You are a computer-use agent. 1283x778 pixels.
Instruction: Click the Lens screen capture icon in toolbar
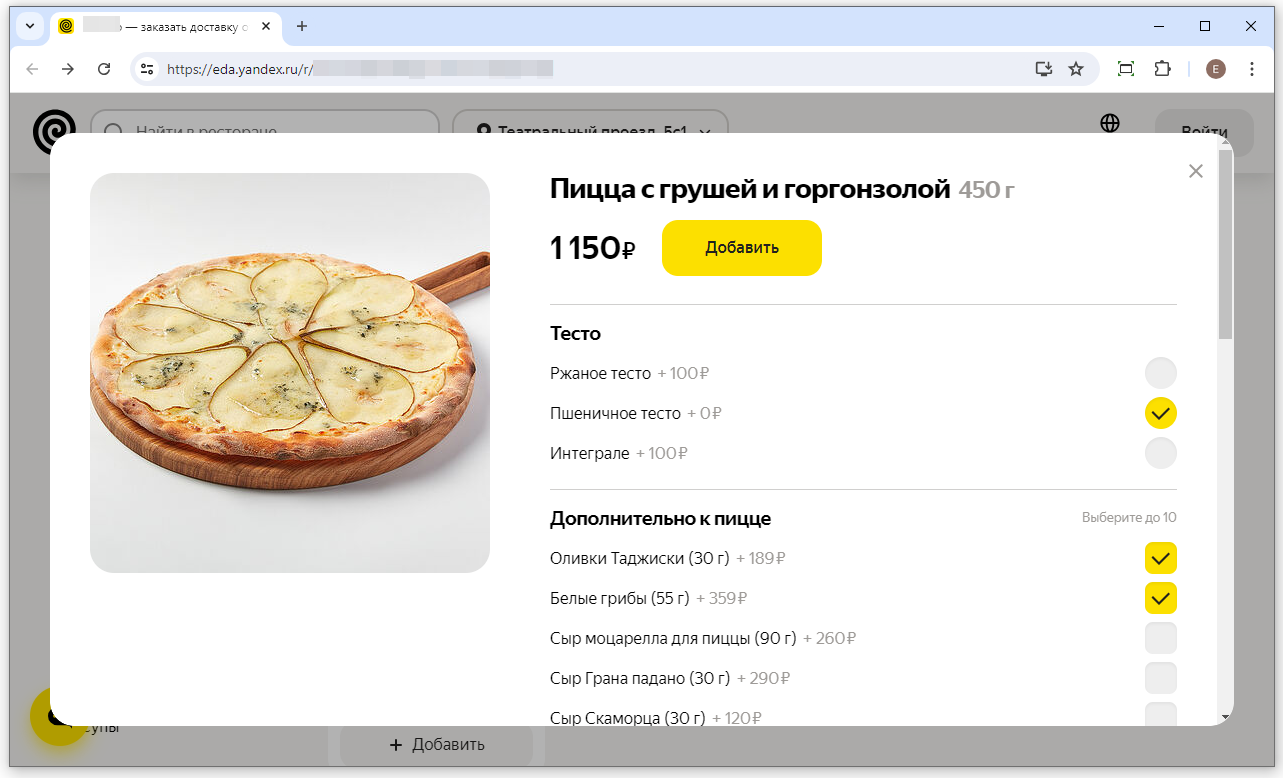(x=1126, y=69)
